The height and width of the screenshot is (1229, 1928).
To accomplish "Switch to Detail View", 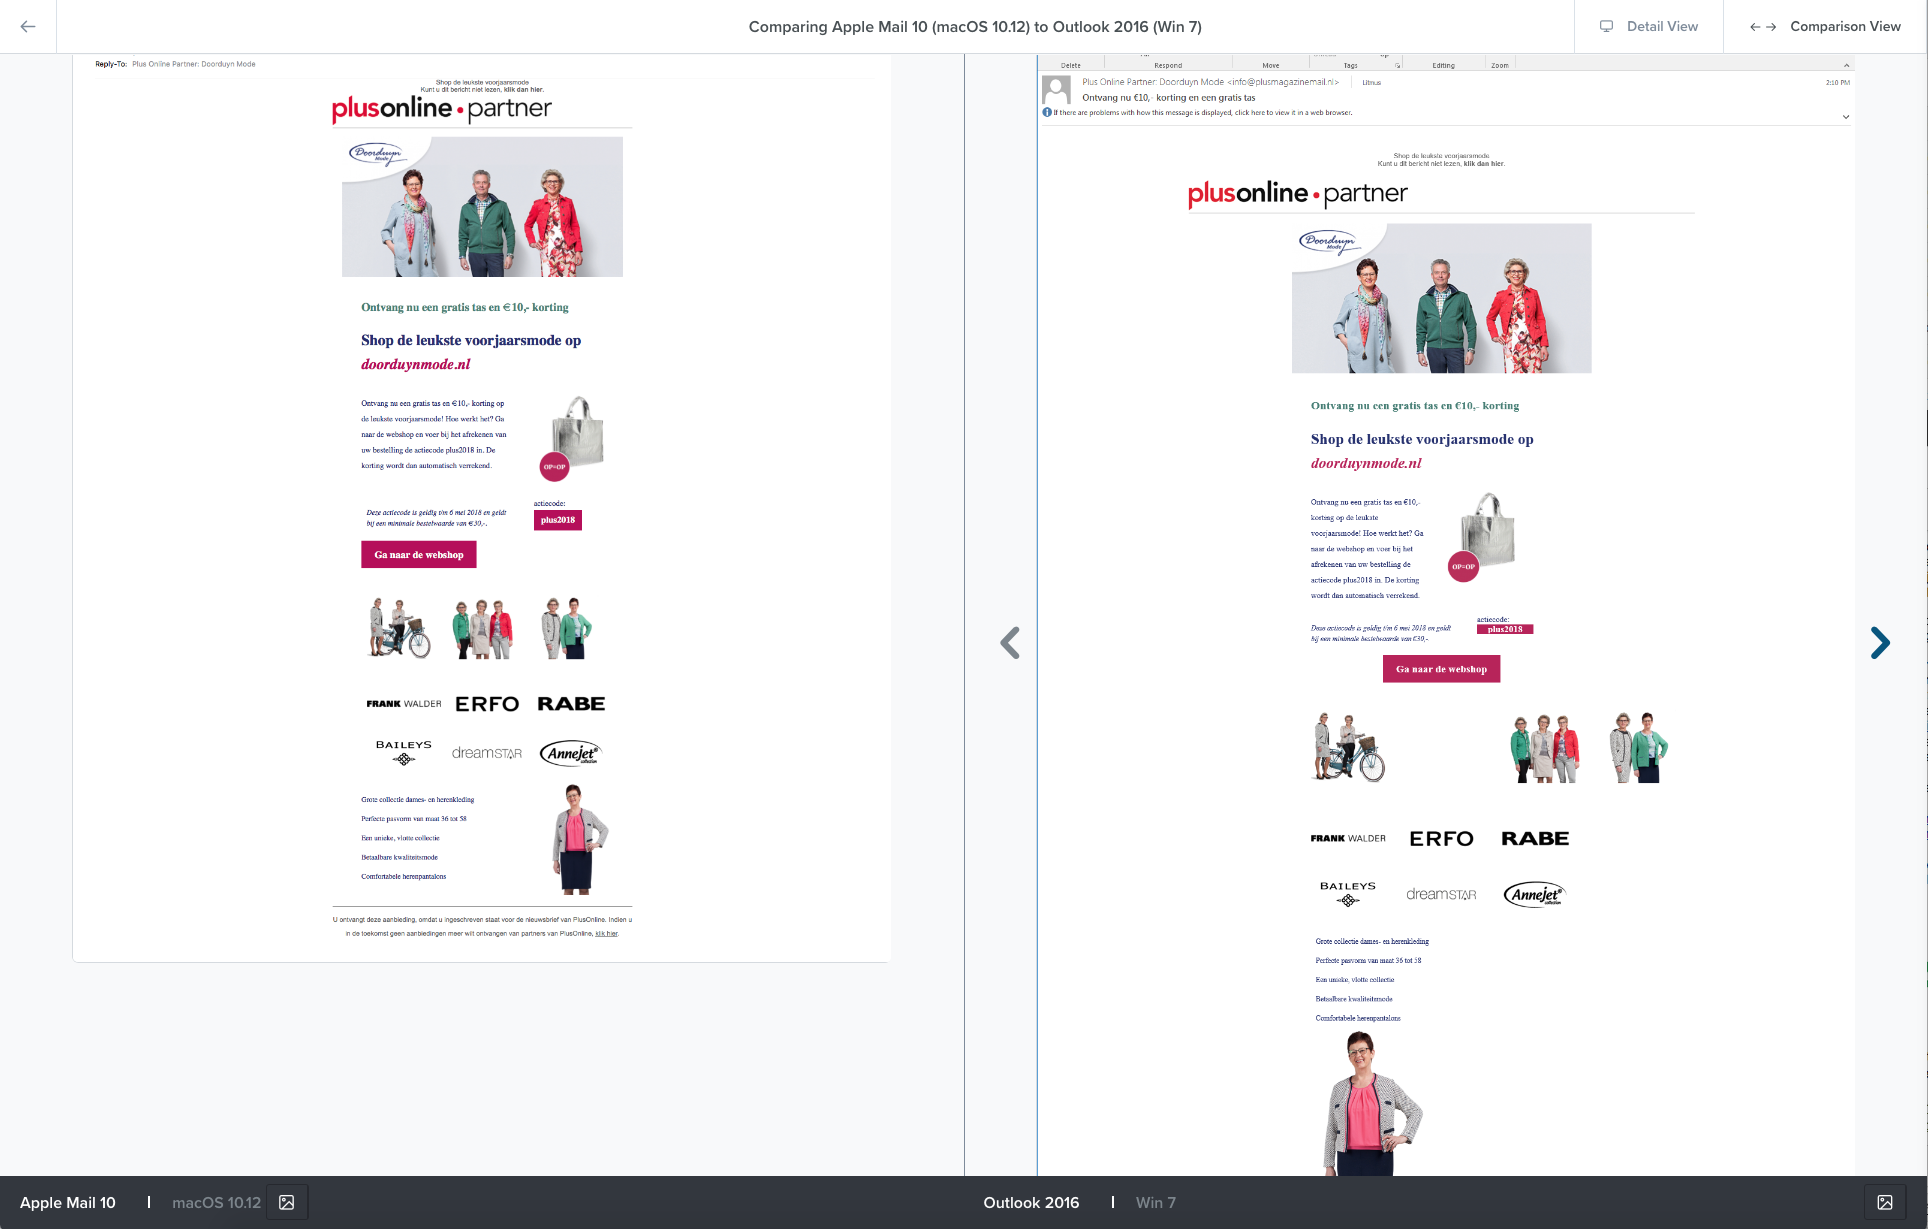I will tap(1648, 26).
